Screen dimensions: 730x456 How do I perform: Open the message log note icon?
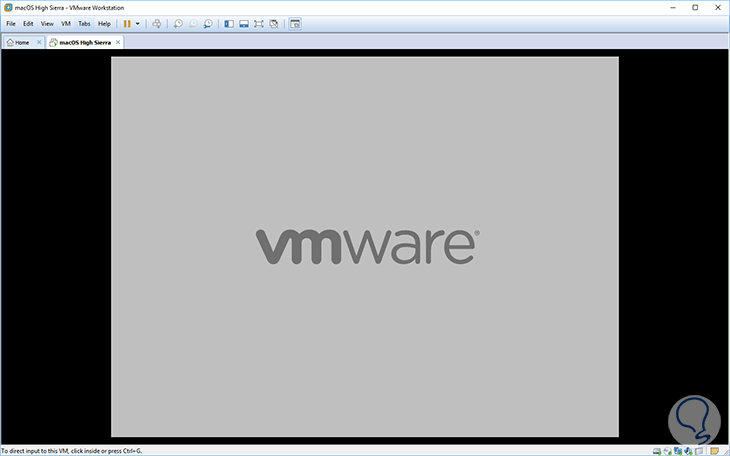pos(715,451)
